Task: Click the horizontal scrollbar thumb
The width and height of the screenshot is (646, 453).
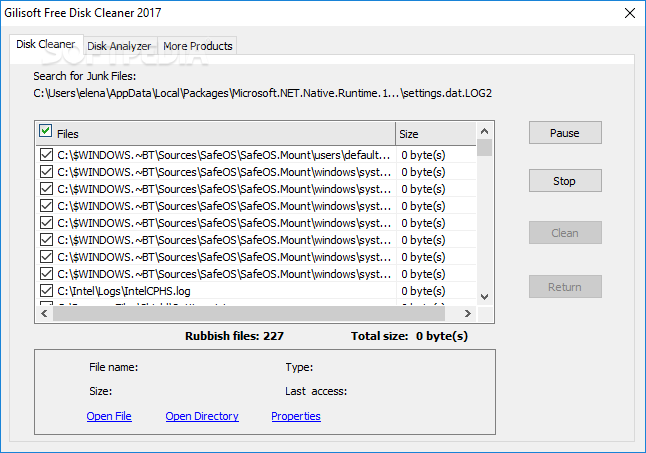Action: coord(249,313)
